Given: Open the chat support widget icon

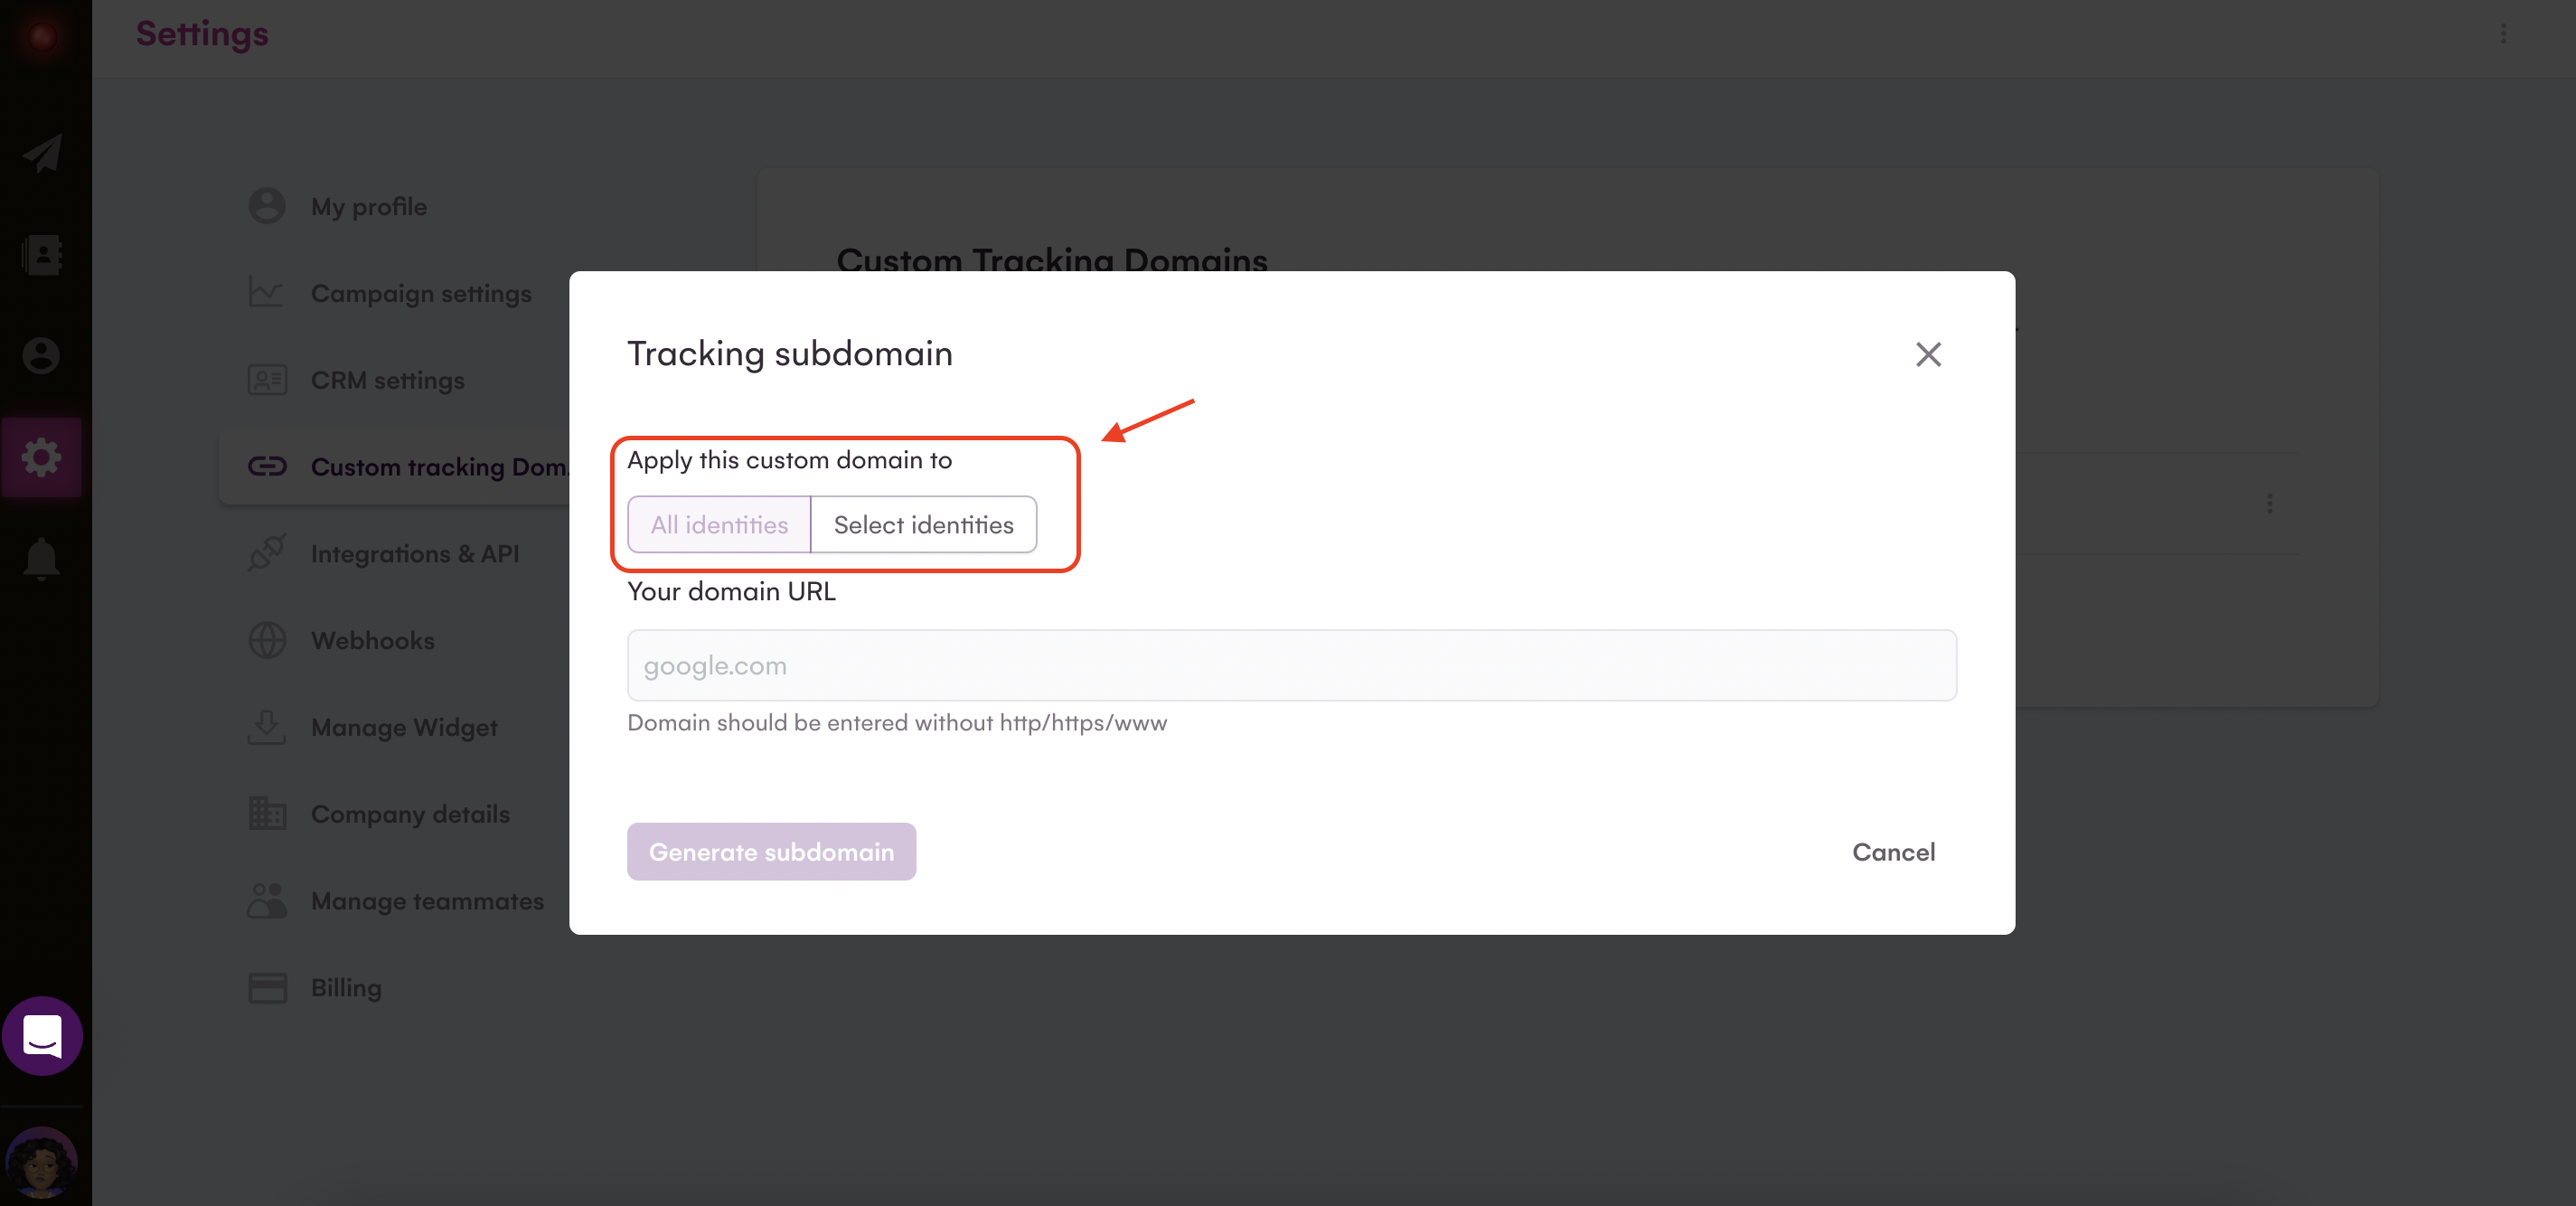Looking at the screenshot, I should pyautogui.click(x=42, y=1035).
